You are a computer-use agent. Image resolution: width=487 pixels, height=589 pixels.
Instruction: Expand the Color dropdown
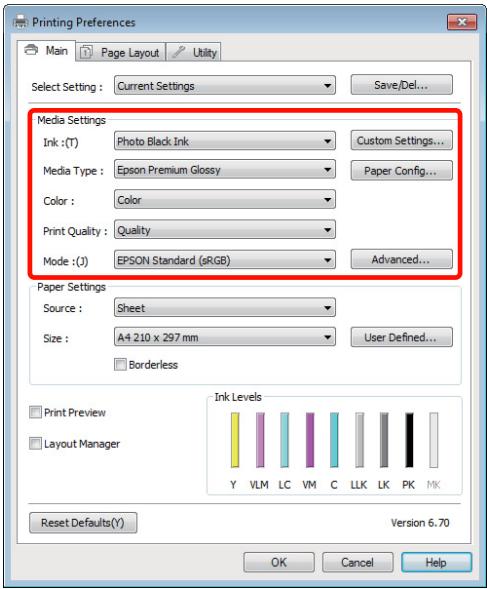click(225, 199)
